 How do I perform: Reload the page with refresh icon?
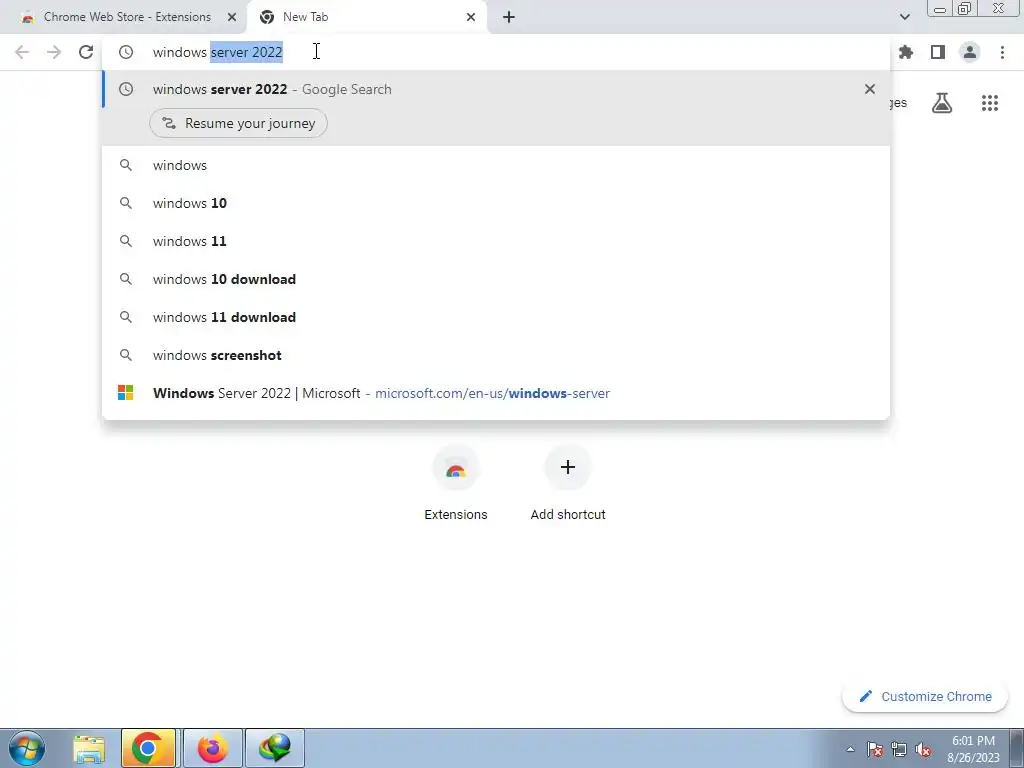[86, 52]
